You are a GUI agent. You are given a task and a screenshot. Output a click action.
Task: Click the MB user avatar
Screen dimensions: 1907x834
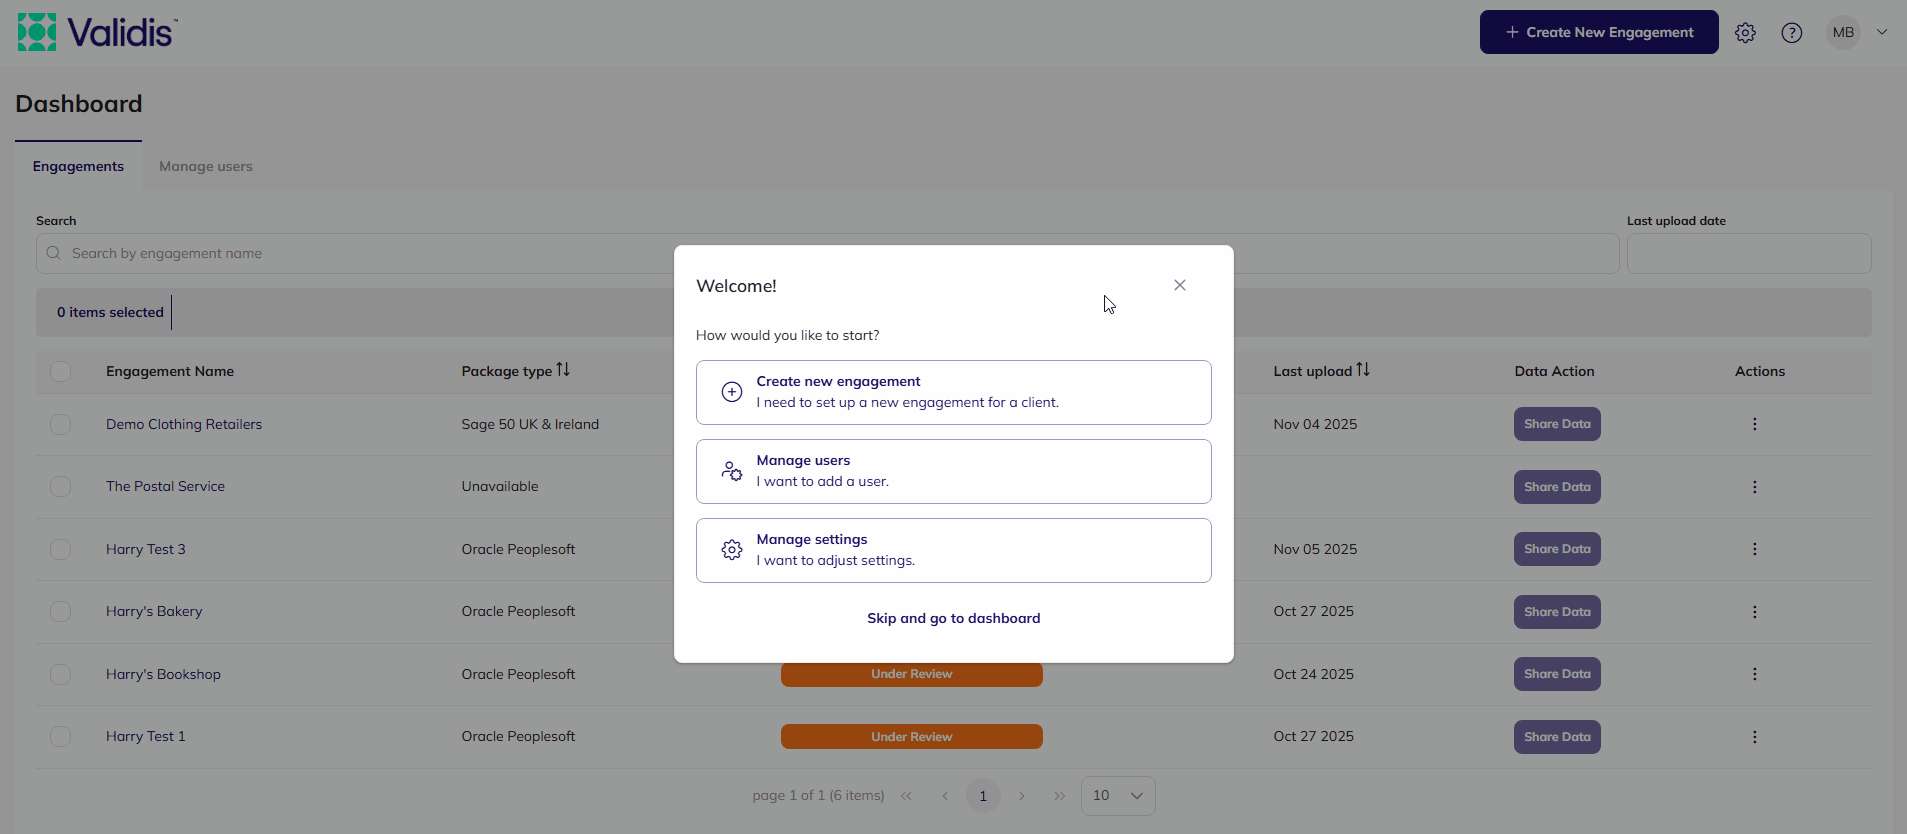(1843, 33)
